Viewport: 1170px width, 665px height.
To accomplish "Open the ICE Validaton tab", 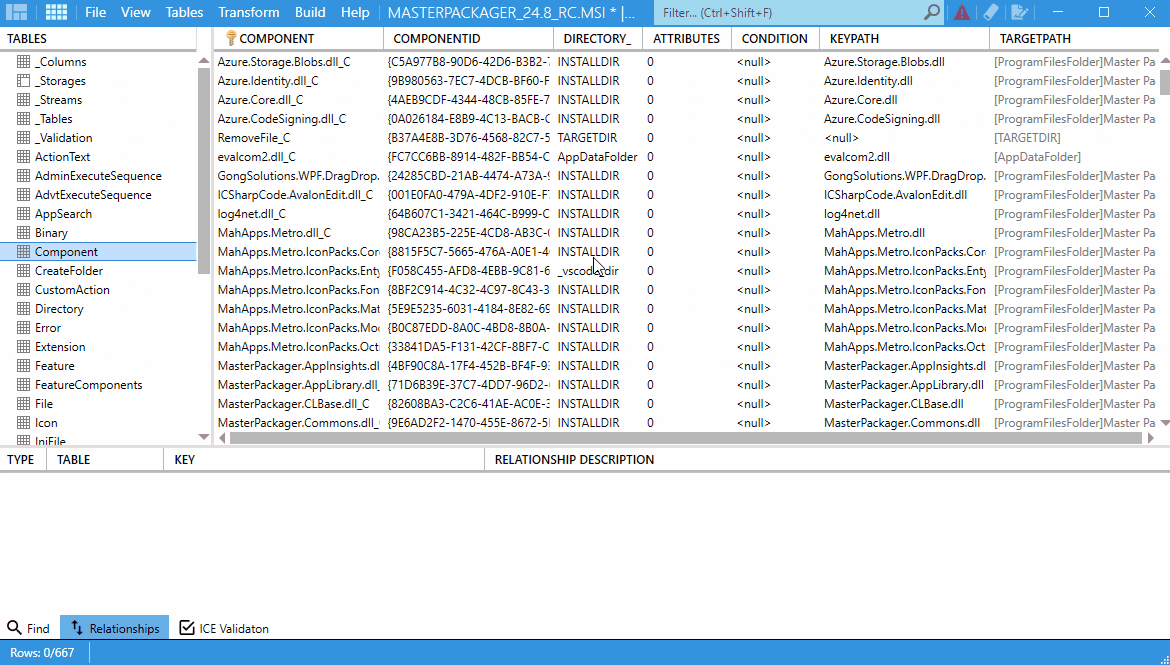I will pyautogui.click(x=224, y=628).
